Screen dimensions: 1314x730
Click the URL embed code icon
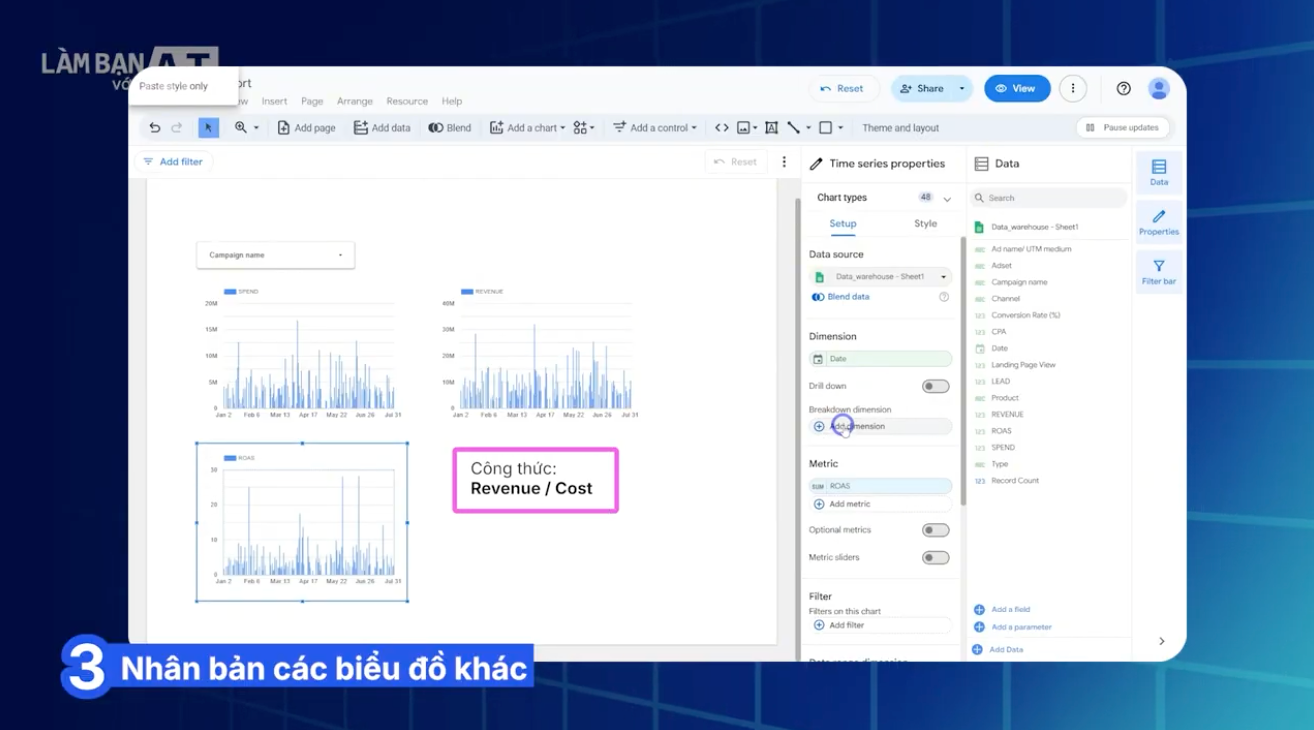coord(721,128)
